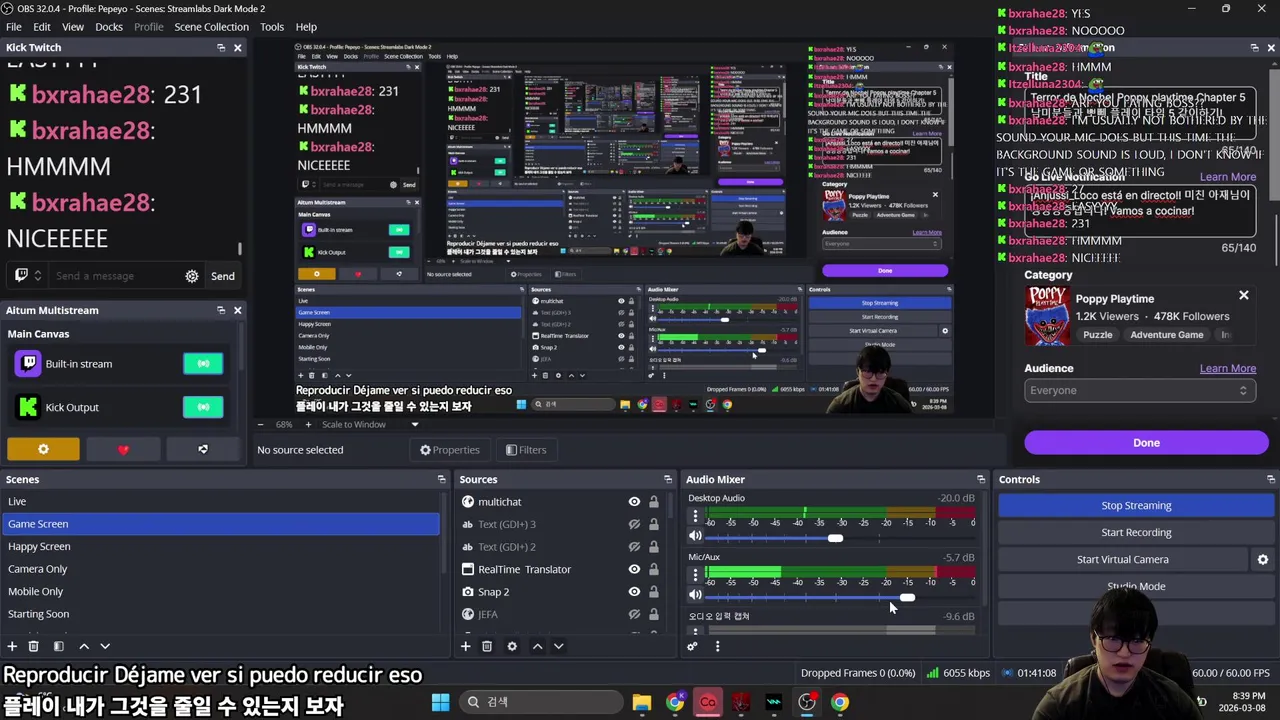Image resolution: width=1280 pixels, height=720 pixels.
Task: Open the View menu
Action: (x=73, y=27)
